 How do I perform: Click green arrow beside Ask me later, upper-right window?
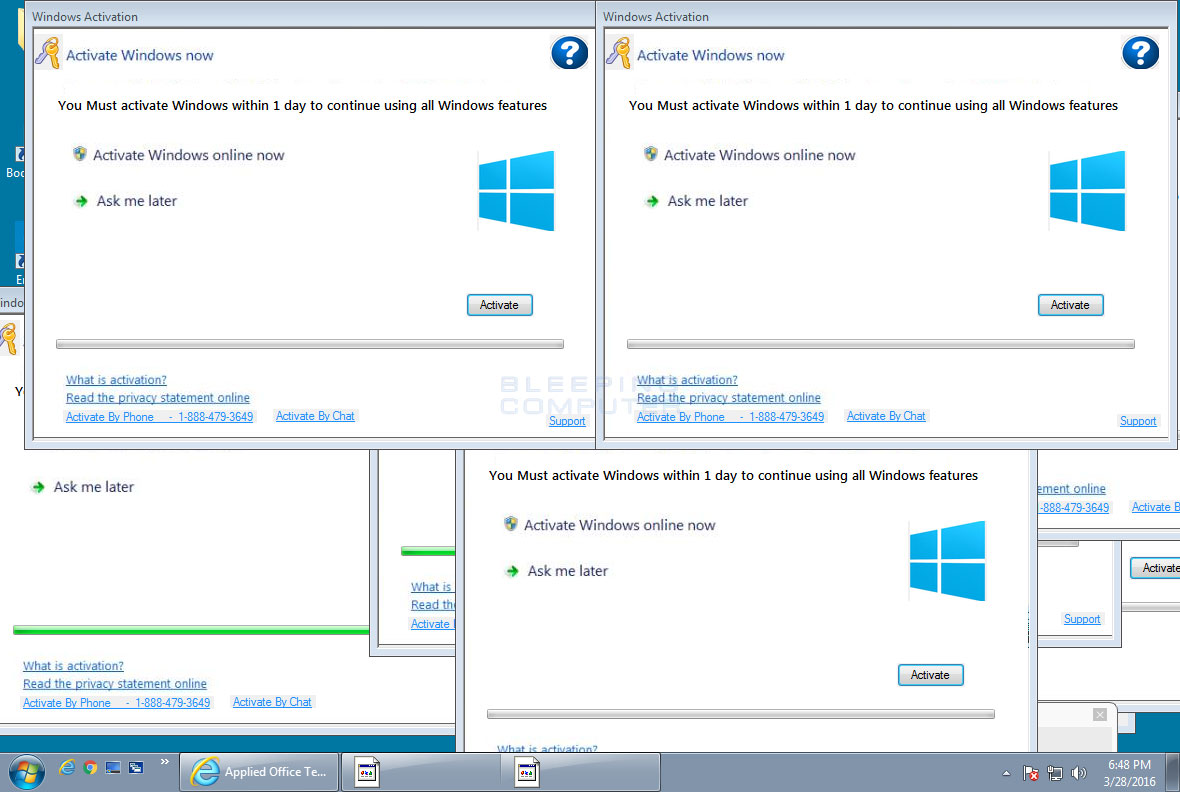click(x=652, y=201)
